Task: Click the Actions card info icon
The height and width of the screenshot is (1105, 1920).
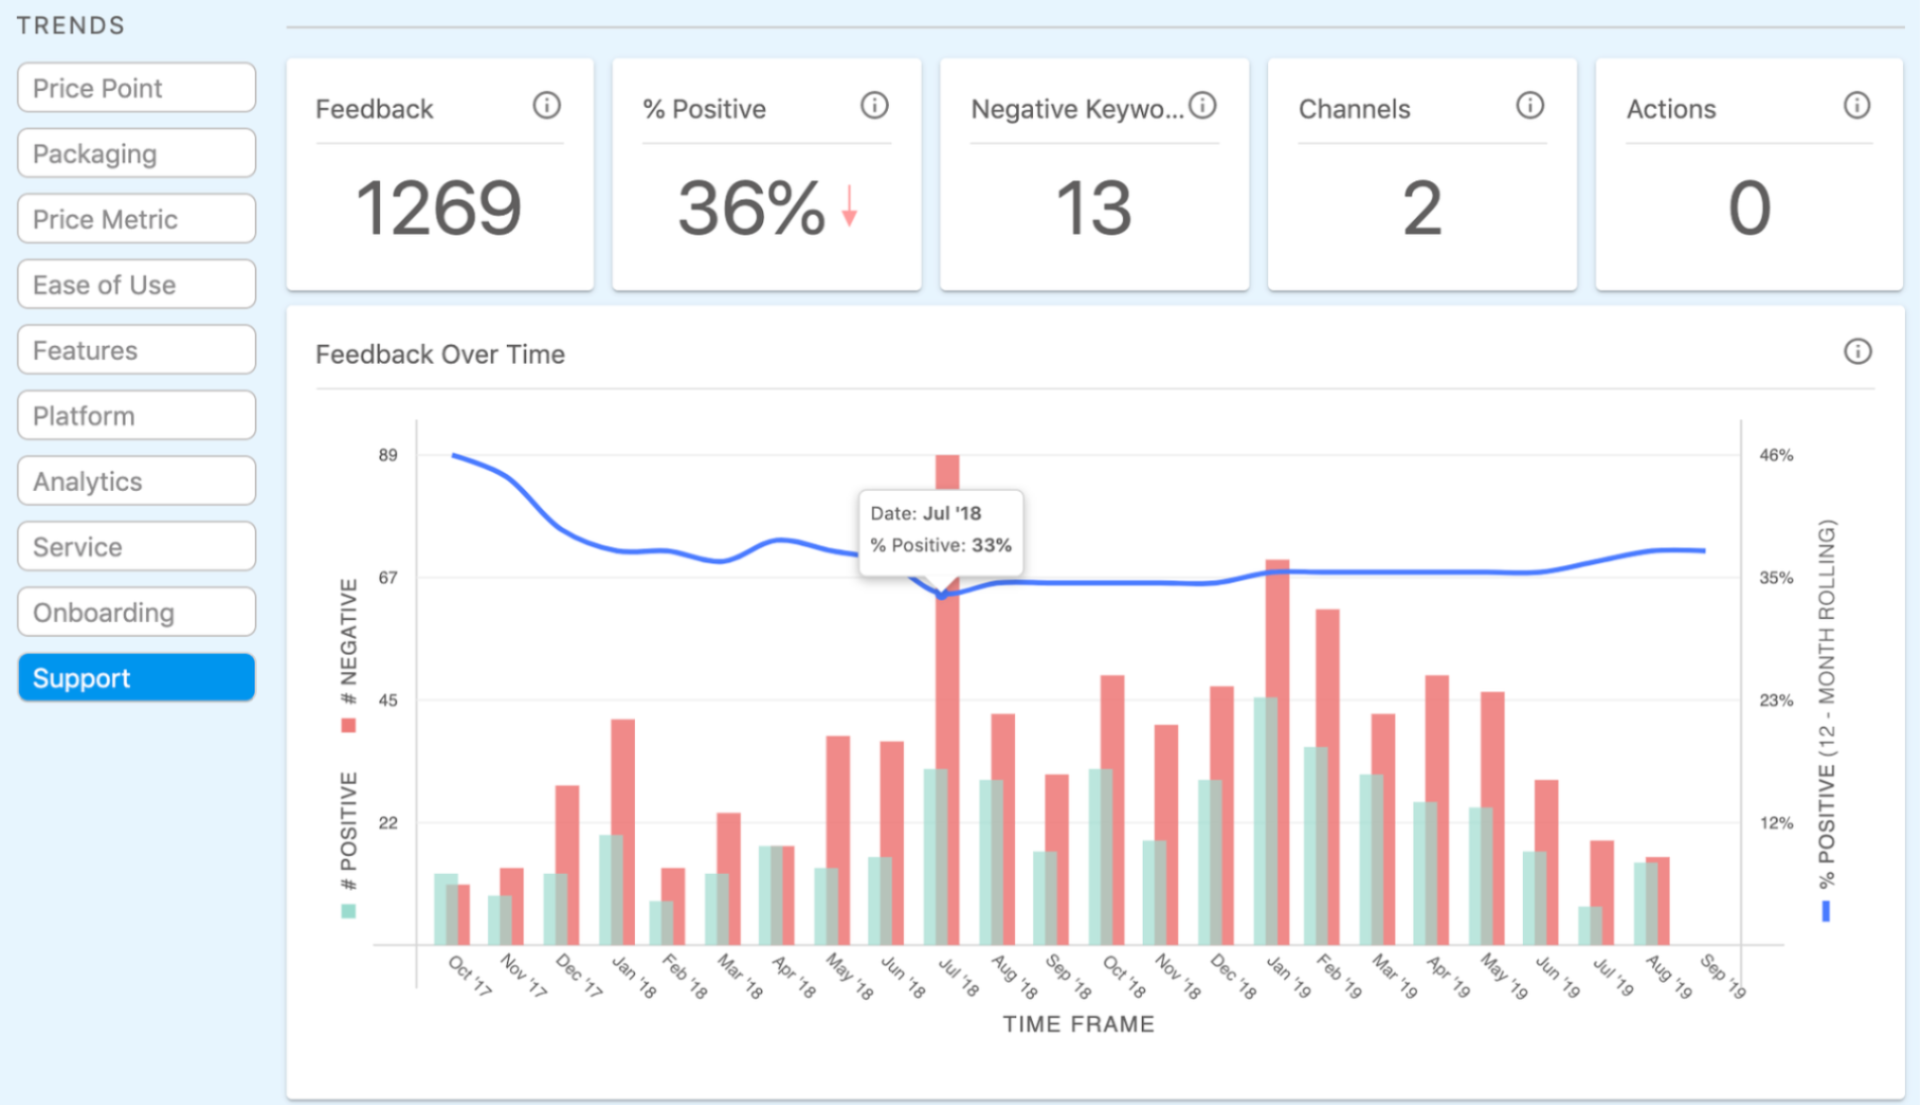Action: tap(1856, 105)
